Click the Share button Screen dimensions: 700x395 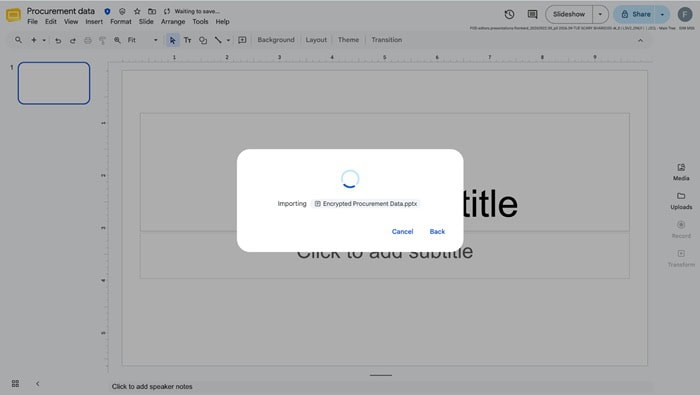(636, 14)
